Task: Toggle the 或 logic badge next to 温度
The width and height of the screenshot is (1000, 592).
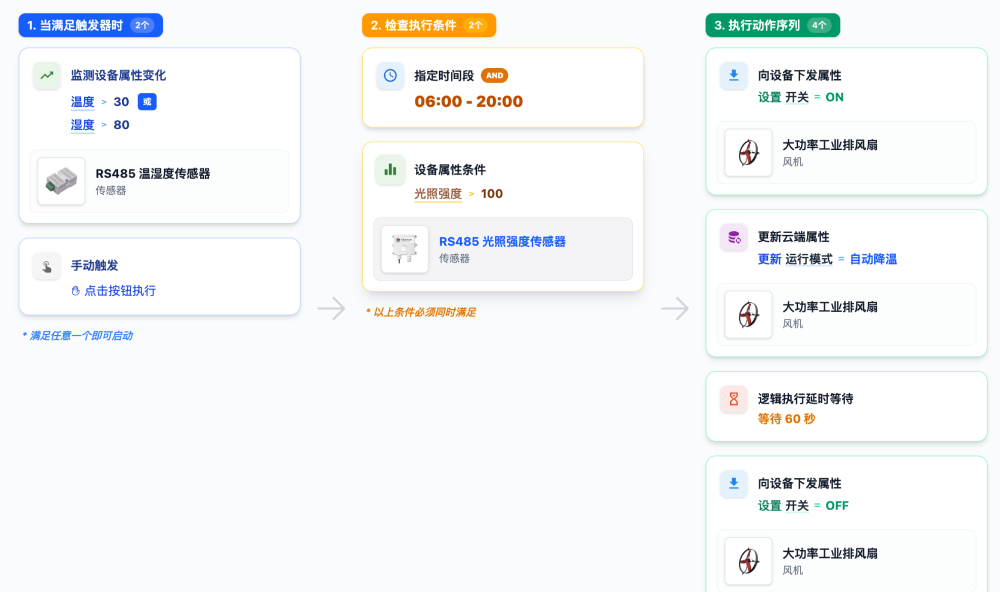Action: pos(147,102)
